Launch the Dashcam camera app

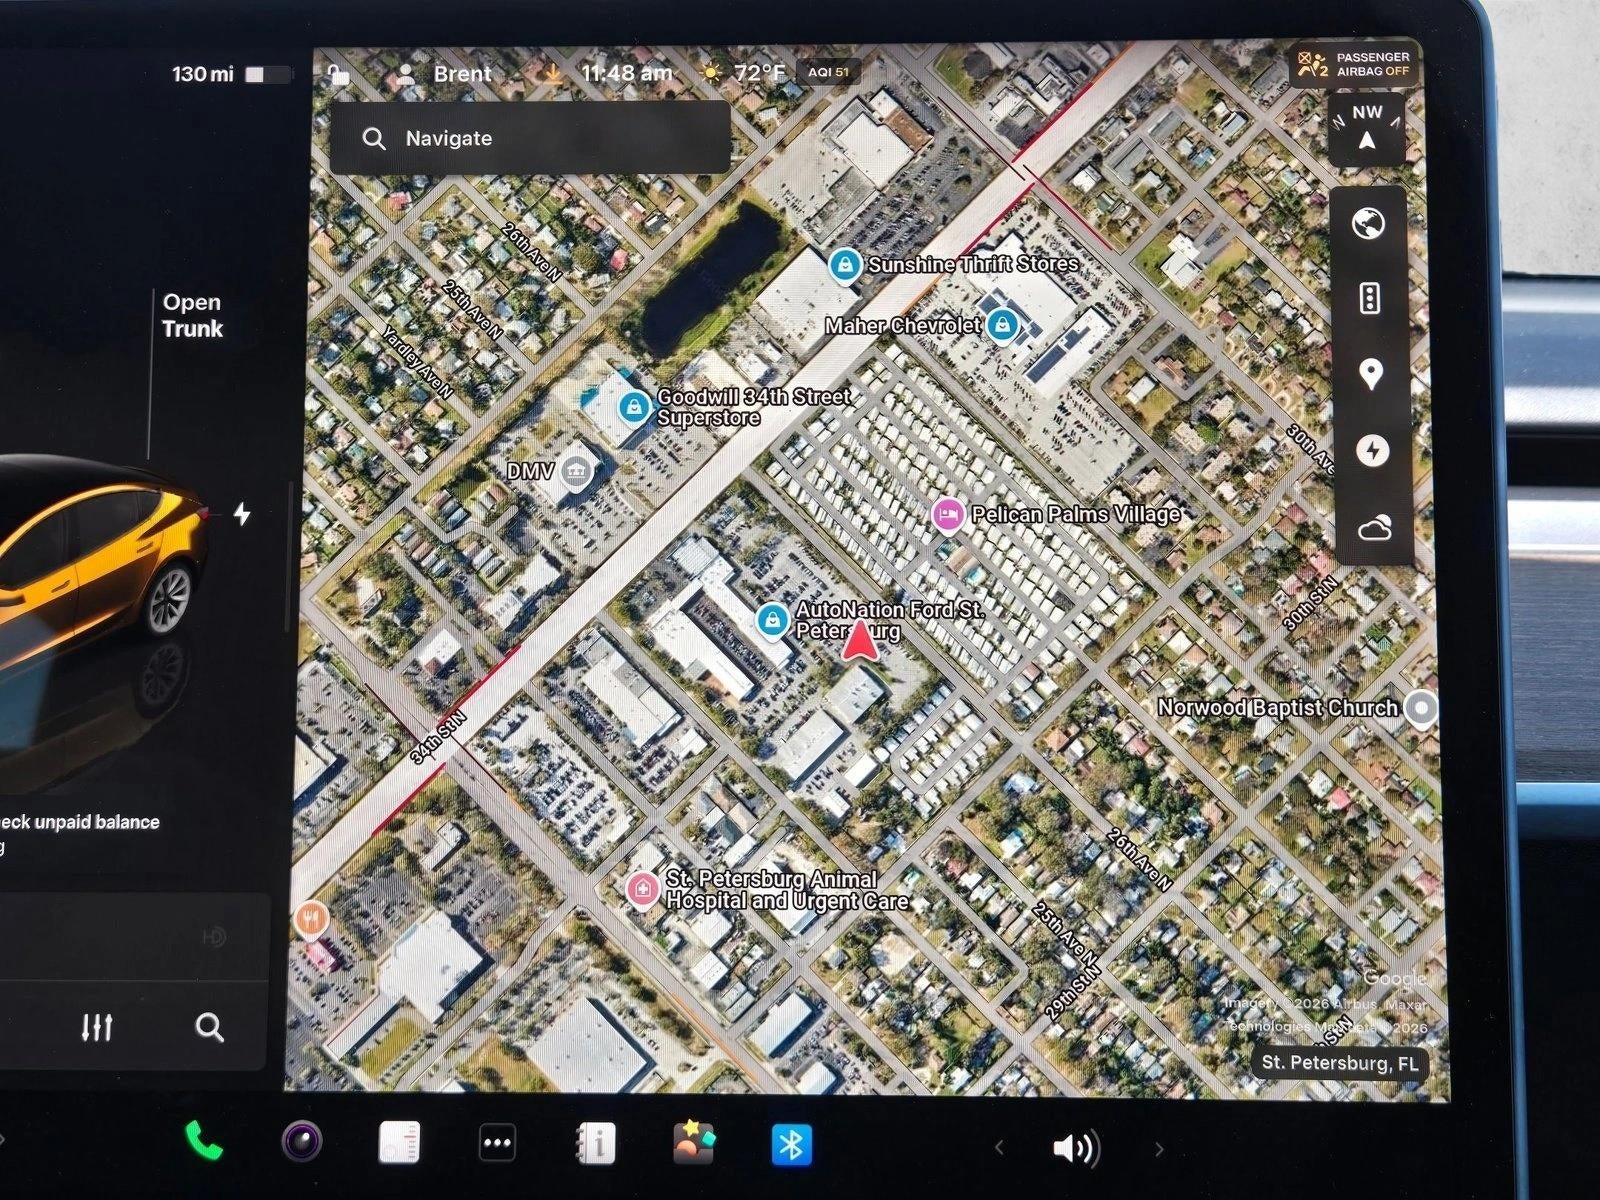301,1141
